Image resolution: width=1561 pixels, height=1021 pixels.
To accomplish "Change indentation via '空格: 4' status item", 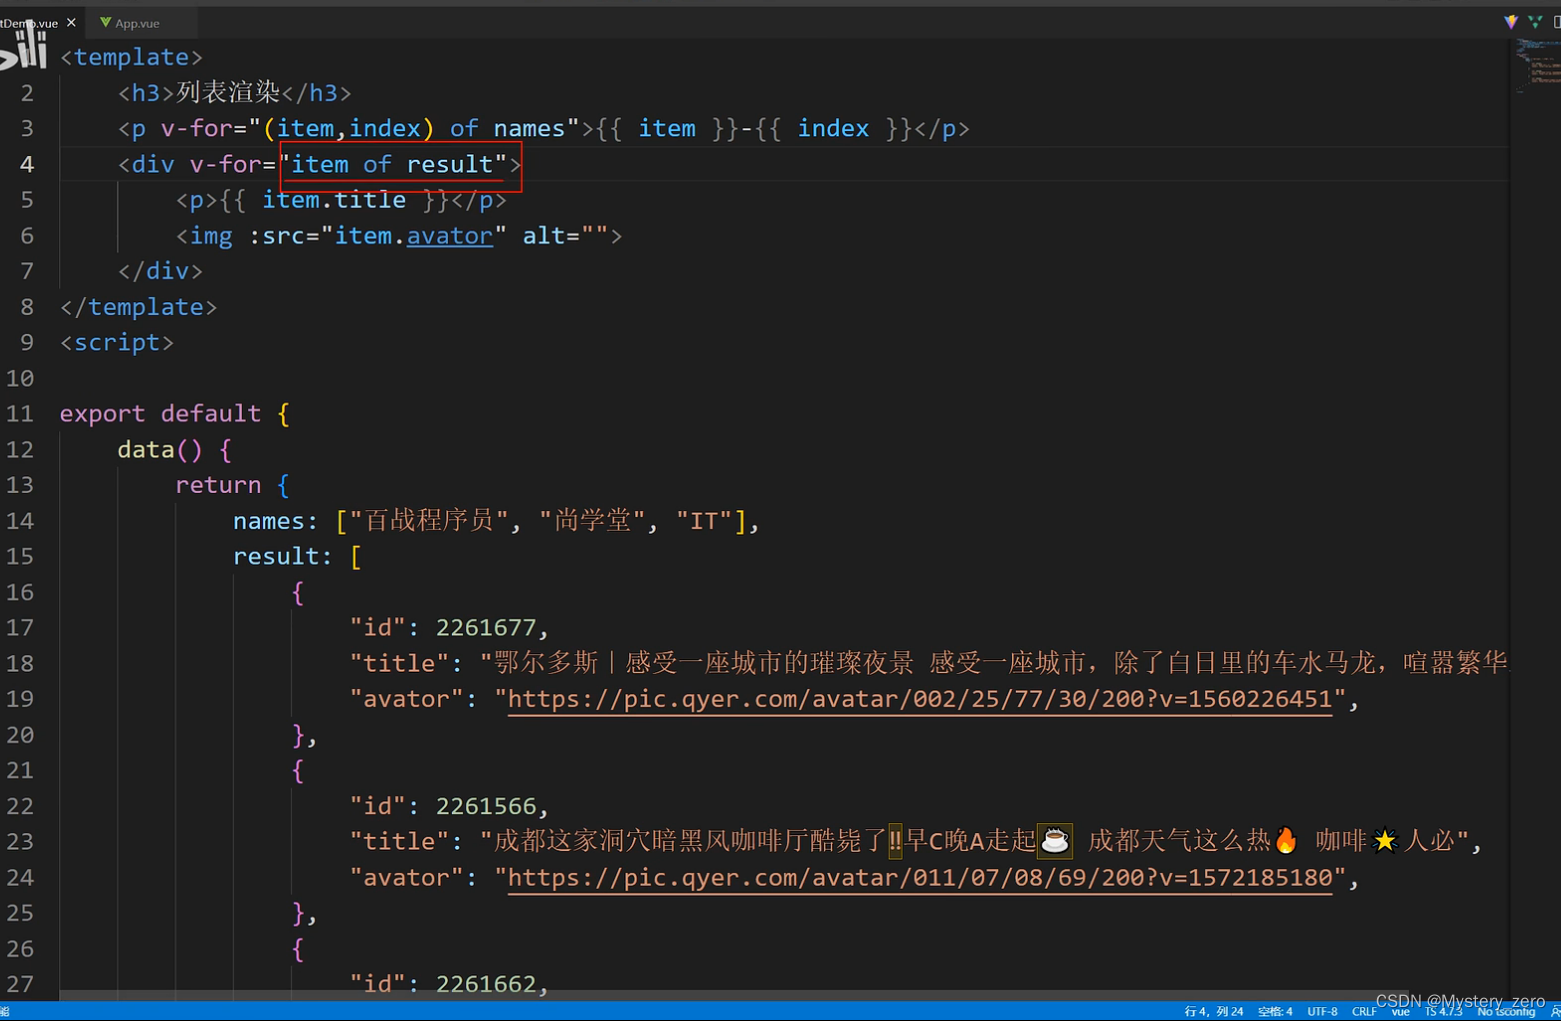I will pos(1275,1011).
